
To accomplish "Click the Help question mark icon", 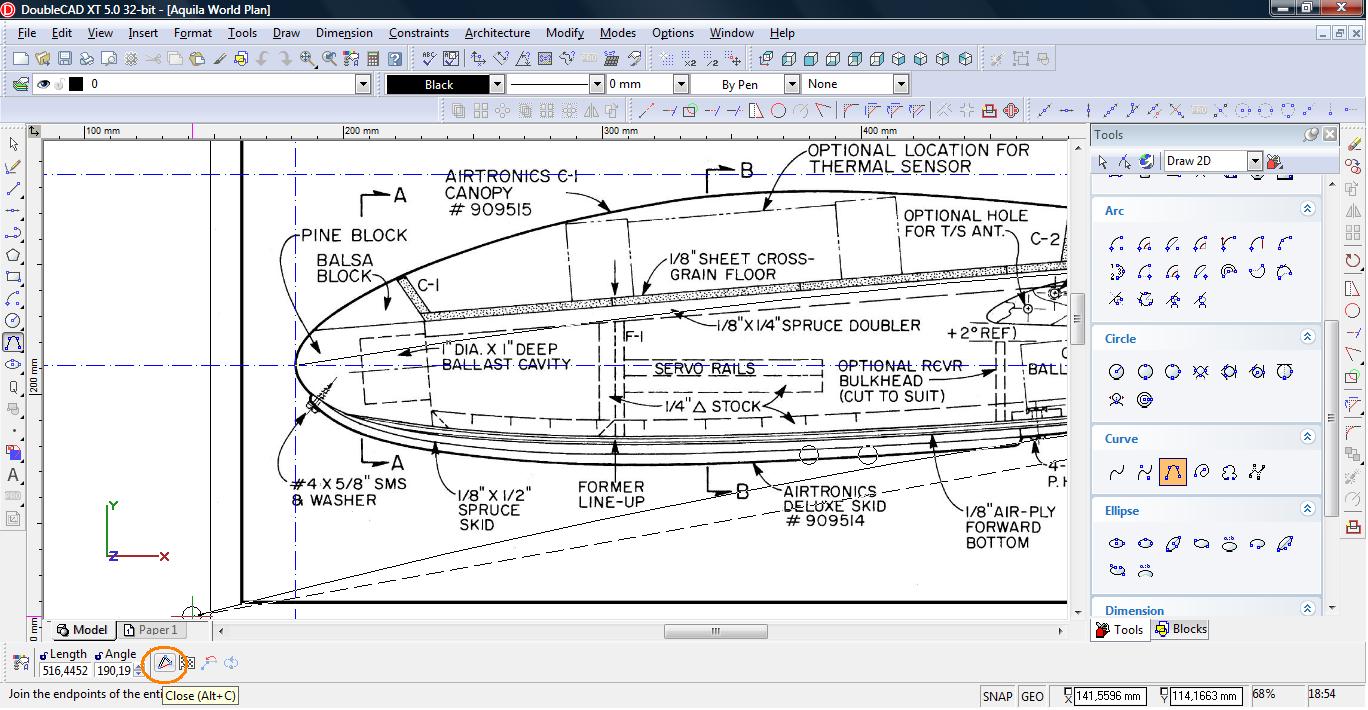I will 395,59.
